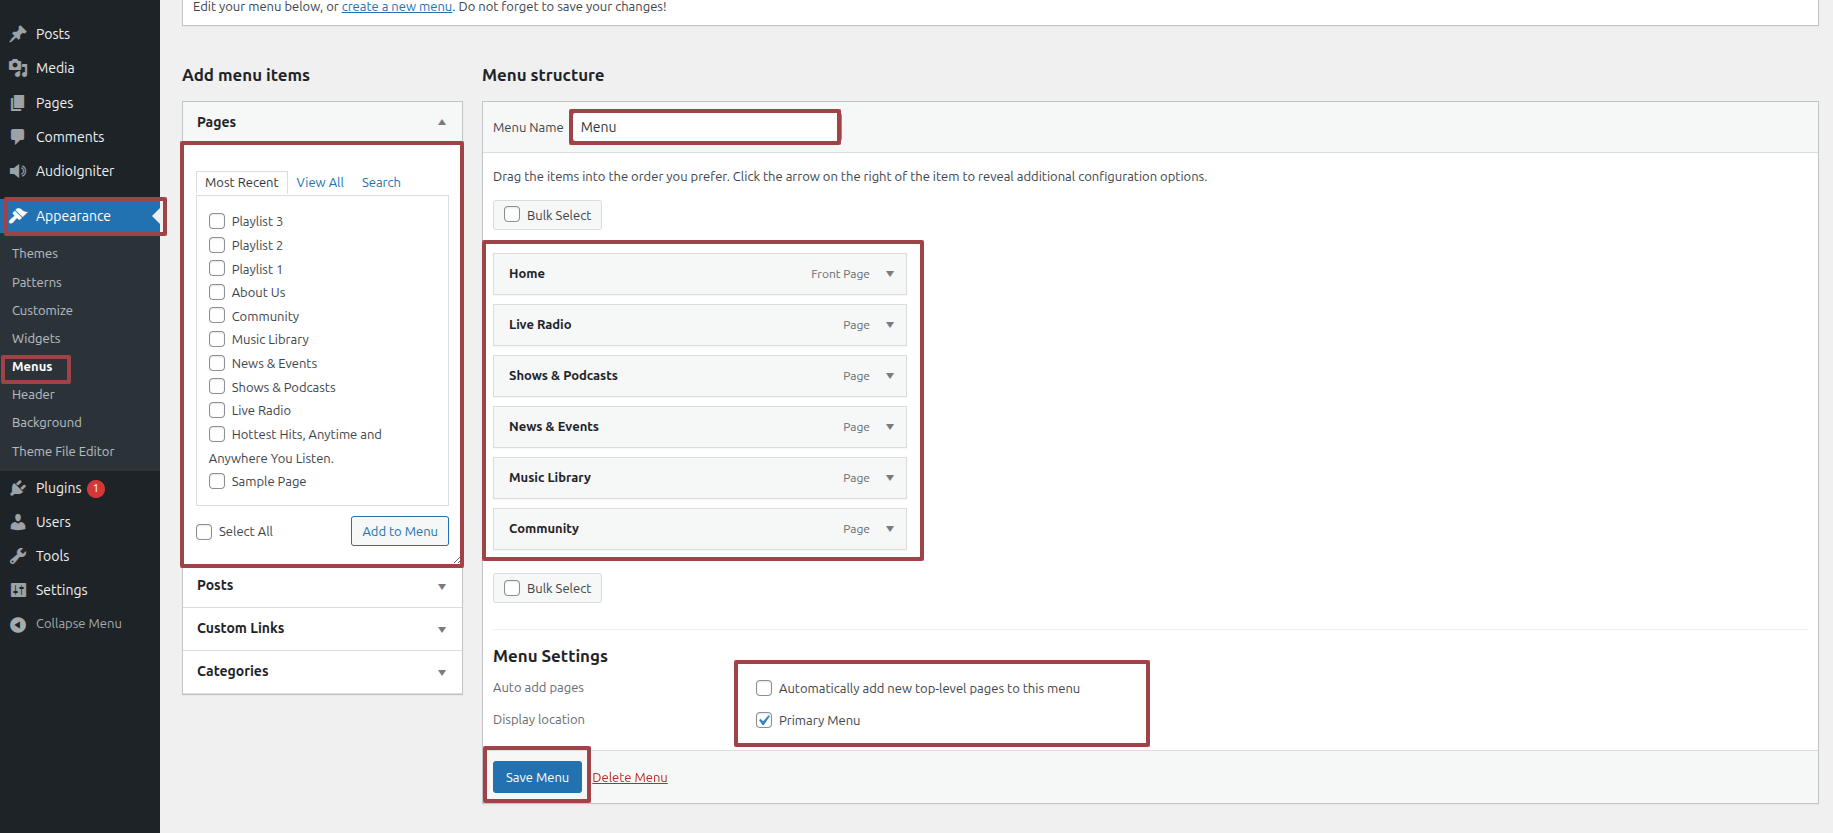Click the Media icon in sidebar
This screenshot has width=1833, height=833.
[x=18, y=68]
